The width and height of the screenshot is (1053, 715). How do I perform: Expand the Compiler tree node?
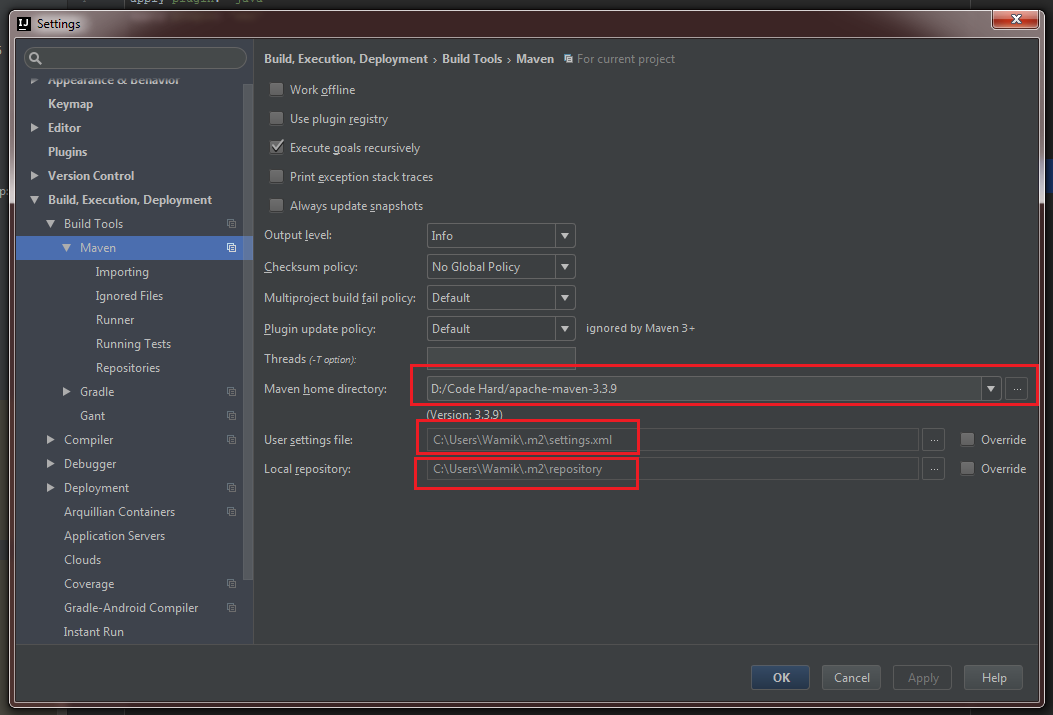click(51, 440)
